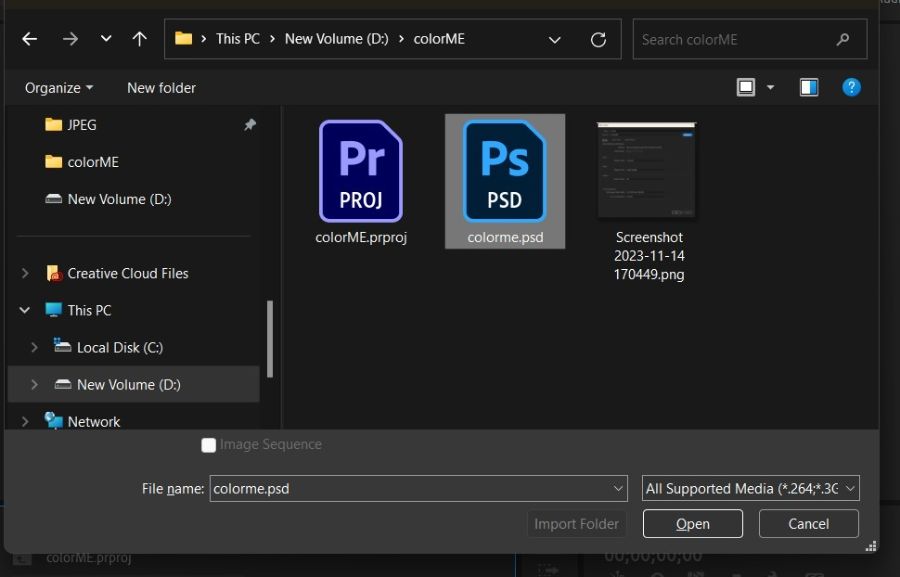Toggle the Image Sequence checkbox
The height and width of the screenshot is (577, 900).
point(208,445)
